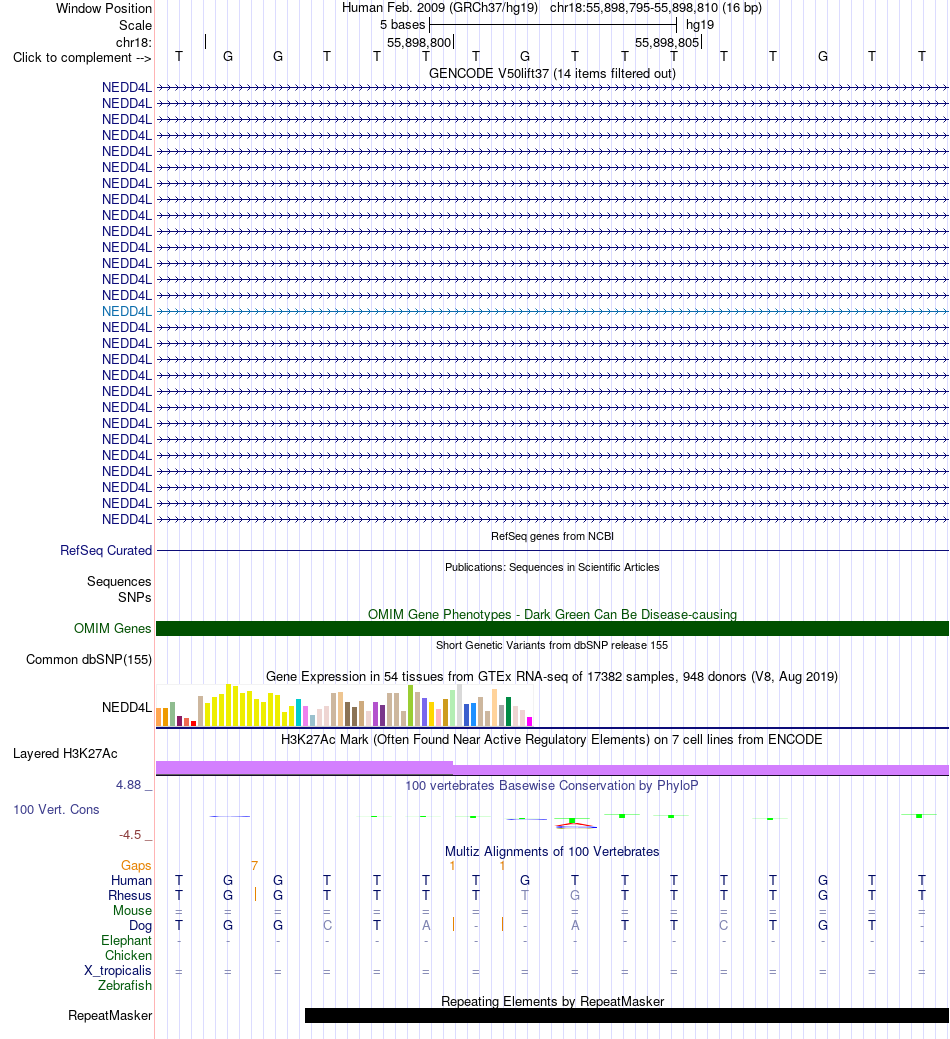
Task: Click the OMIM Genes track label
Action: point(113,628)
